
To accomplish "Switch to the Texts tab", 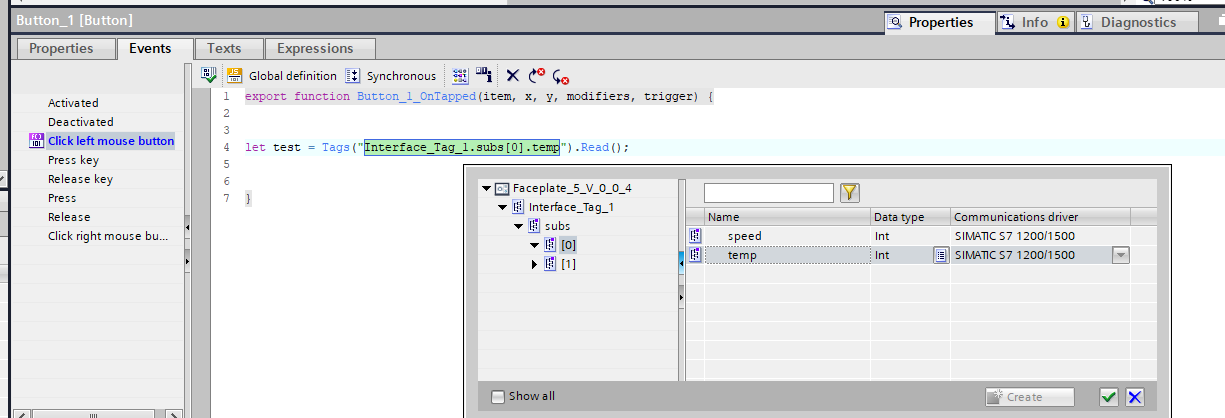I will (x=224, y=48).
